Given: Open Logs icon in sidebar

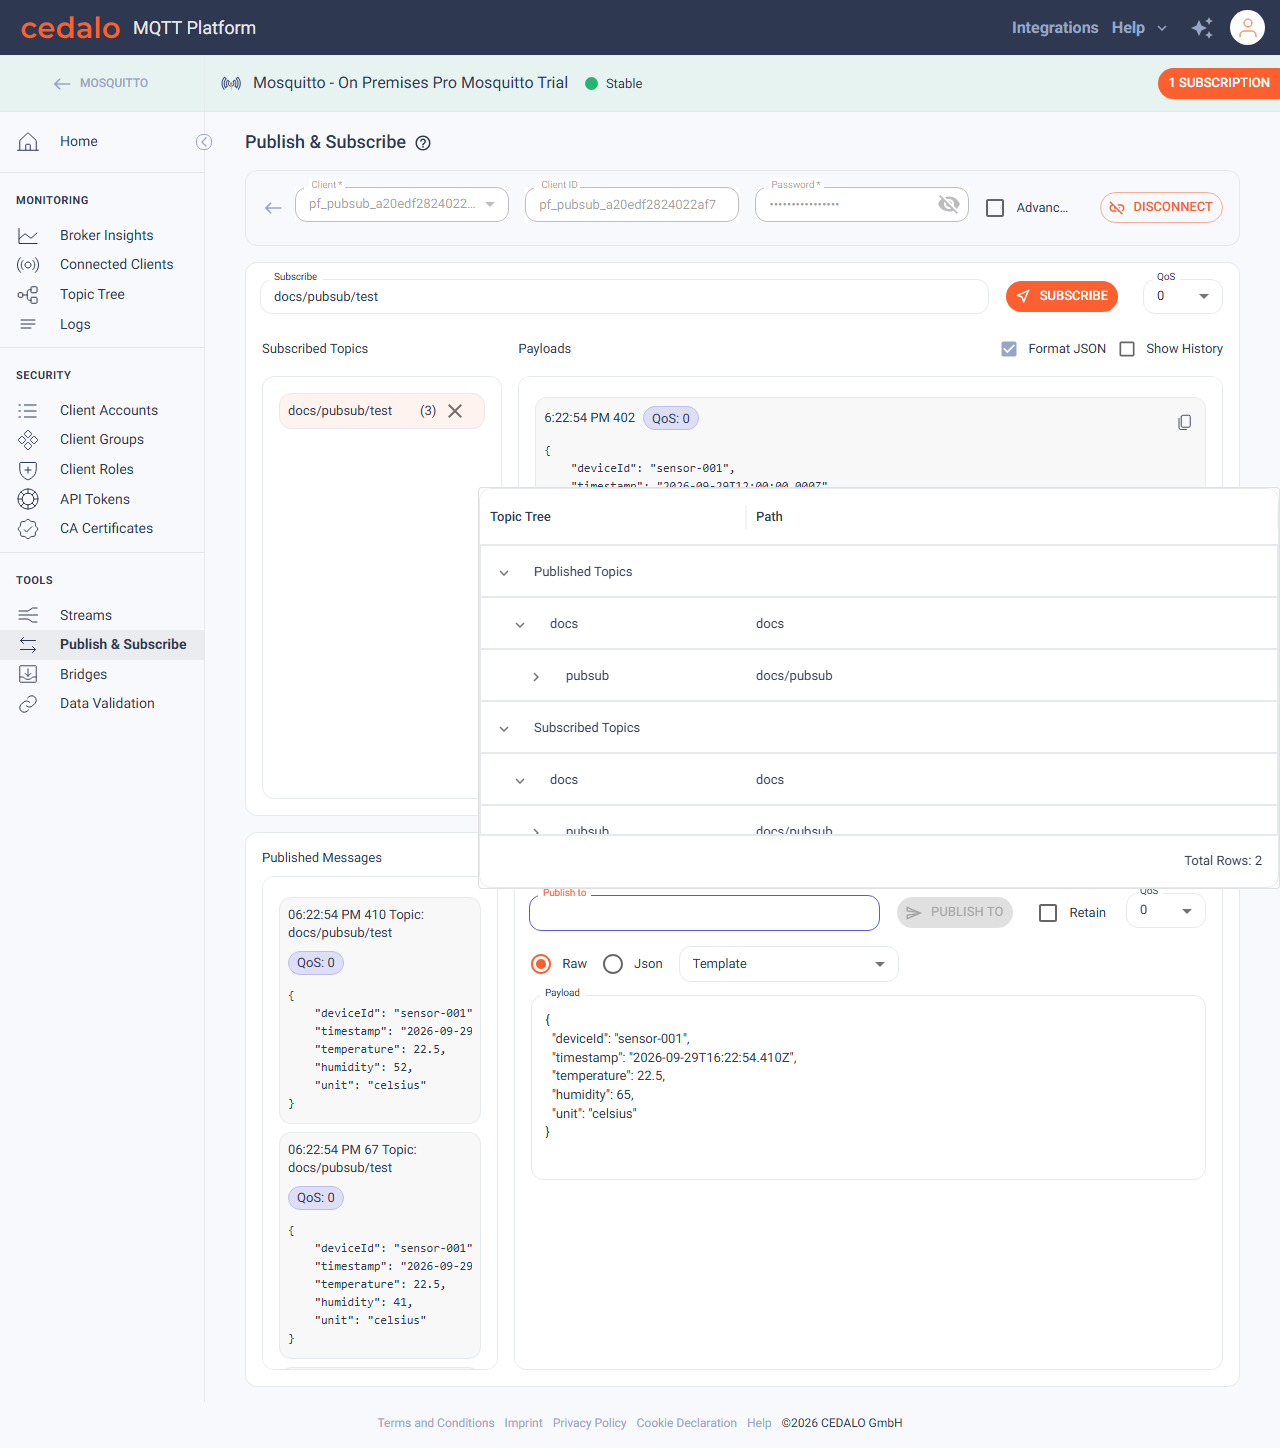Looking at the screenshot, I should point(28,324).
